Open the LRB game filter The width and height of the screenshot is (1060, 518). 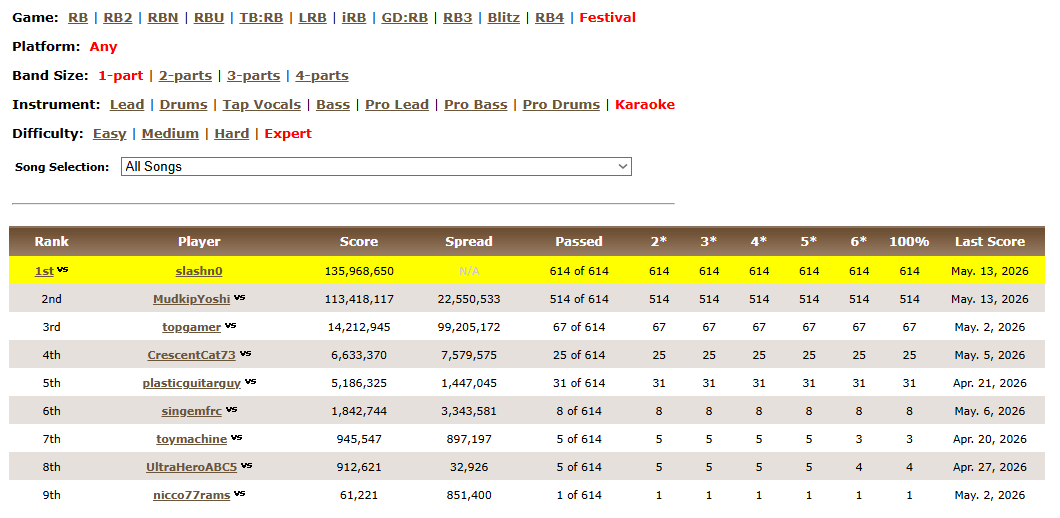point(312,18)
